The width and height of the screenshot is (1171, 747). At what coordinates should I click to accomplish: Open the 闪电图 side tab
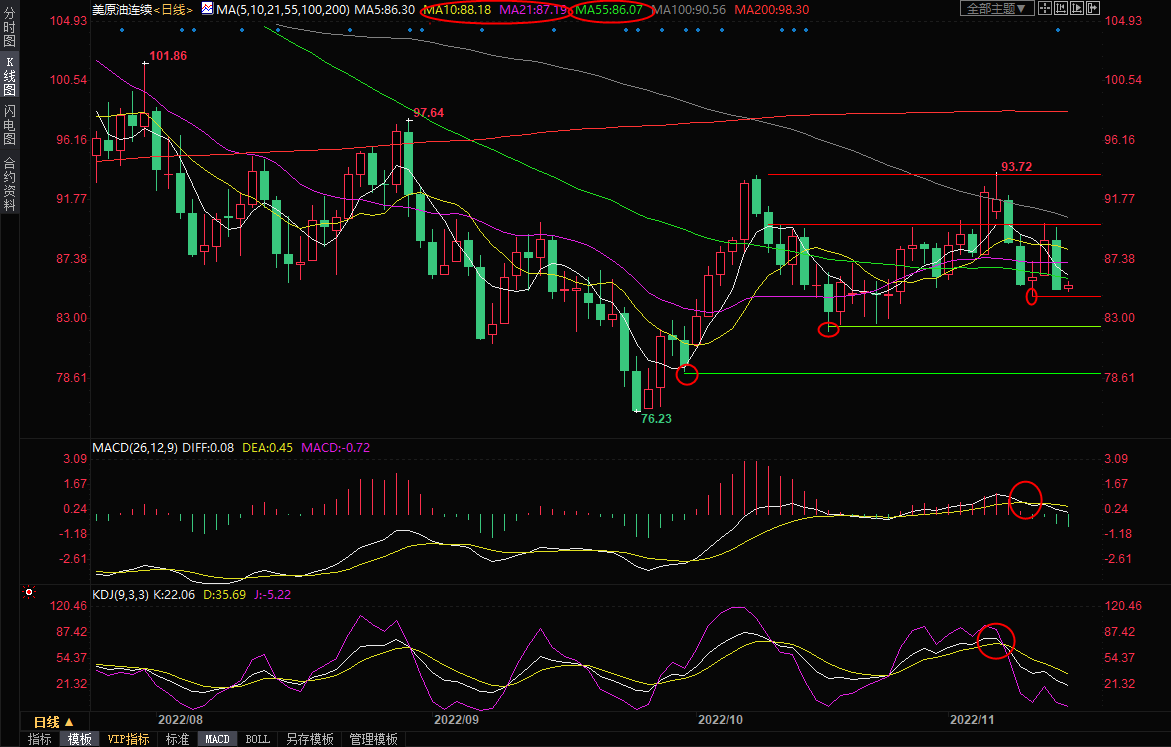(9, 125)
